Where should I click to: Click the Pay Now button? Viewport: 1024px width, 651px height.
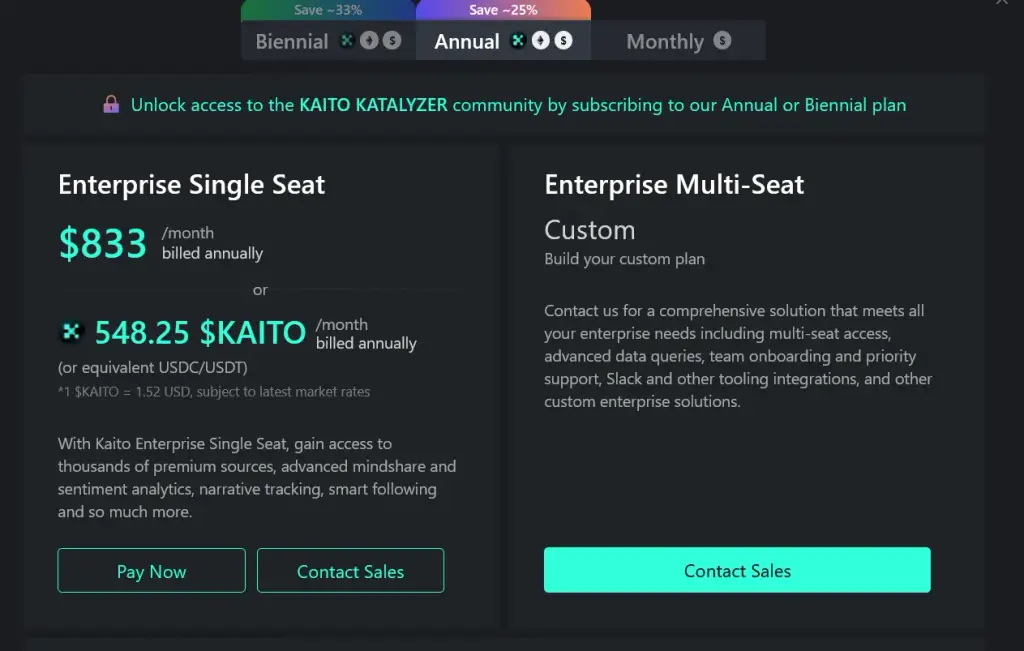(152, 571)
